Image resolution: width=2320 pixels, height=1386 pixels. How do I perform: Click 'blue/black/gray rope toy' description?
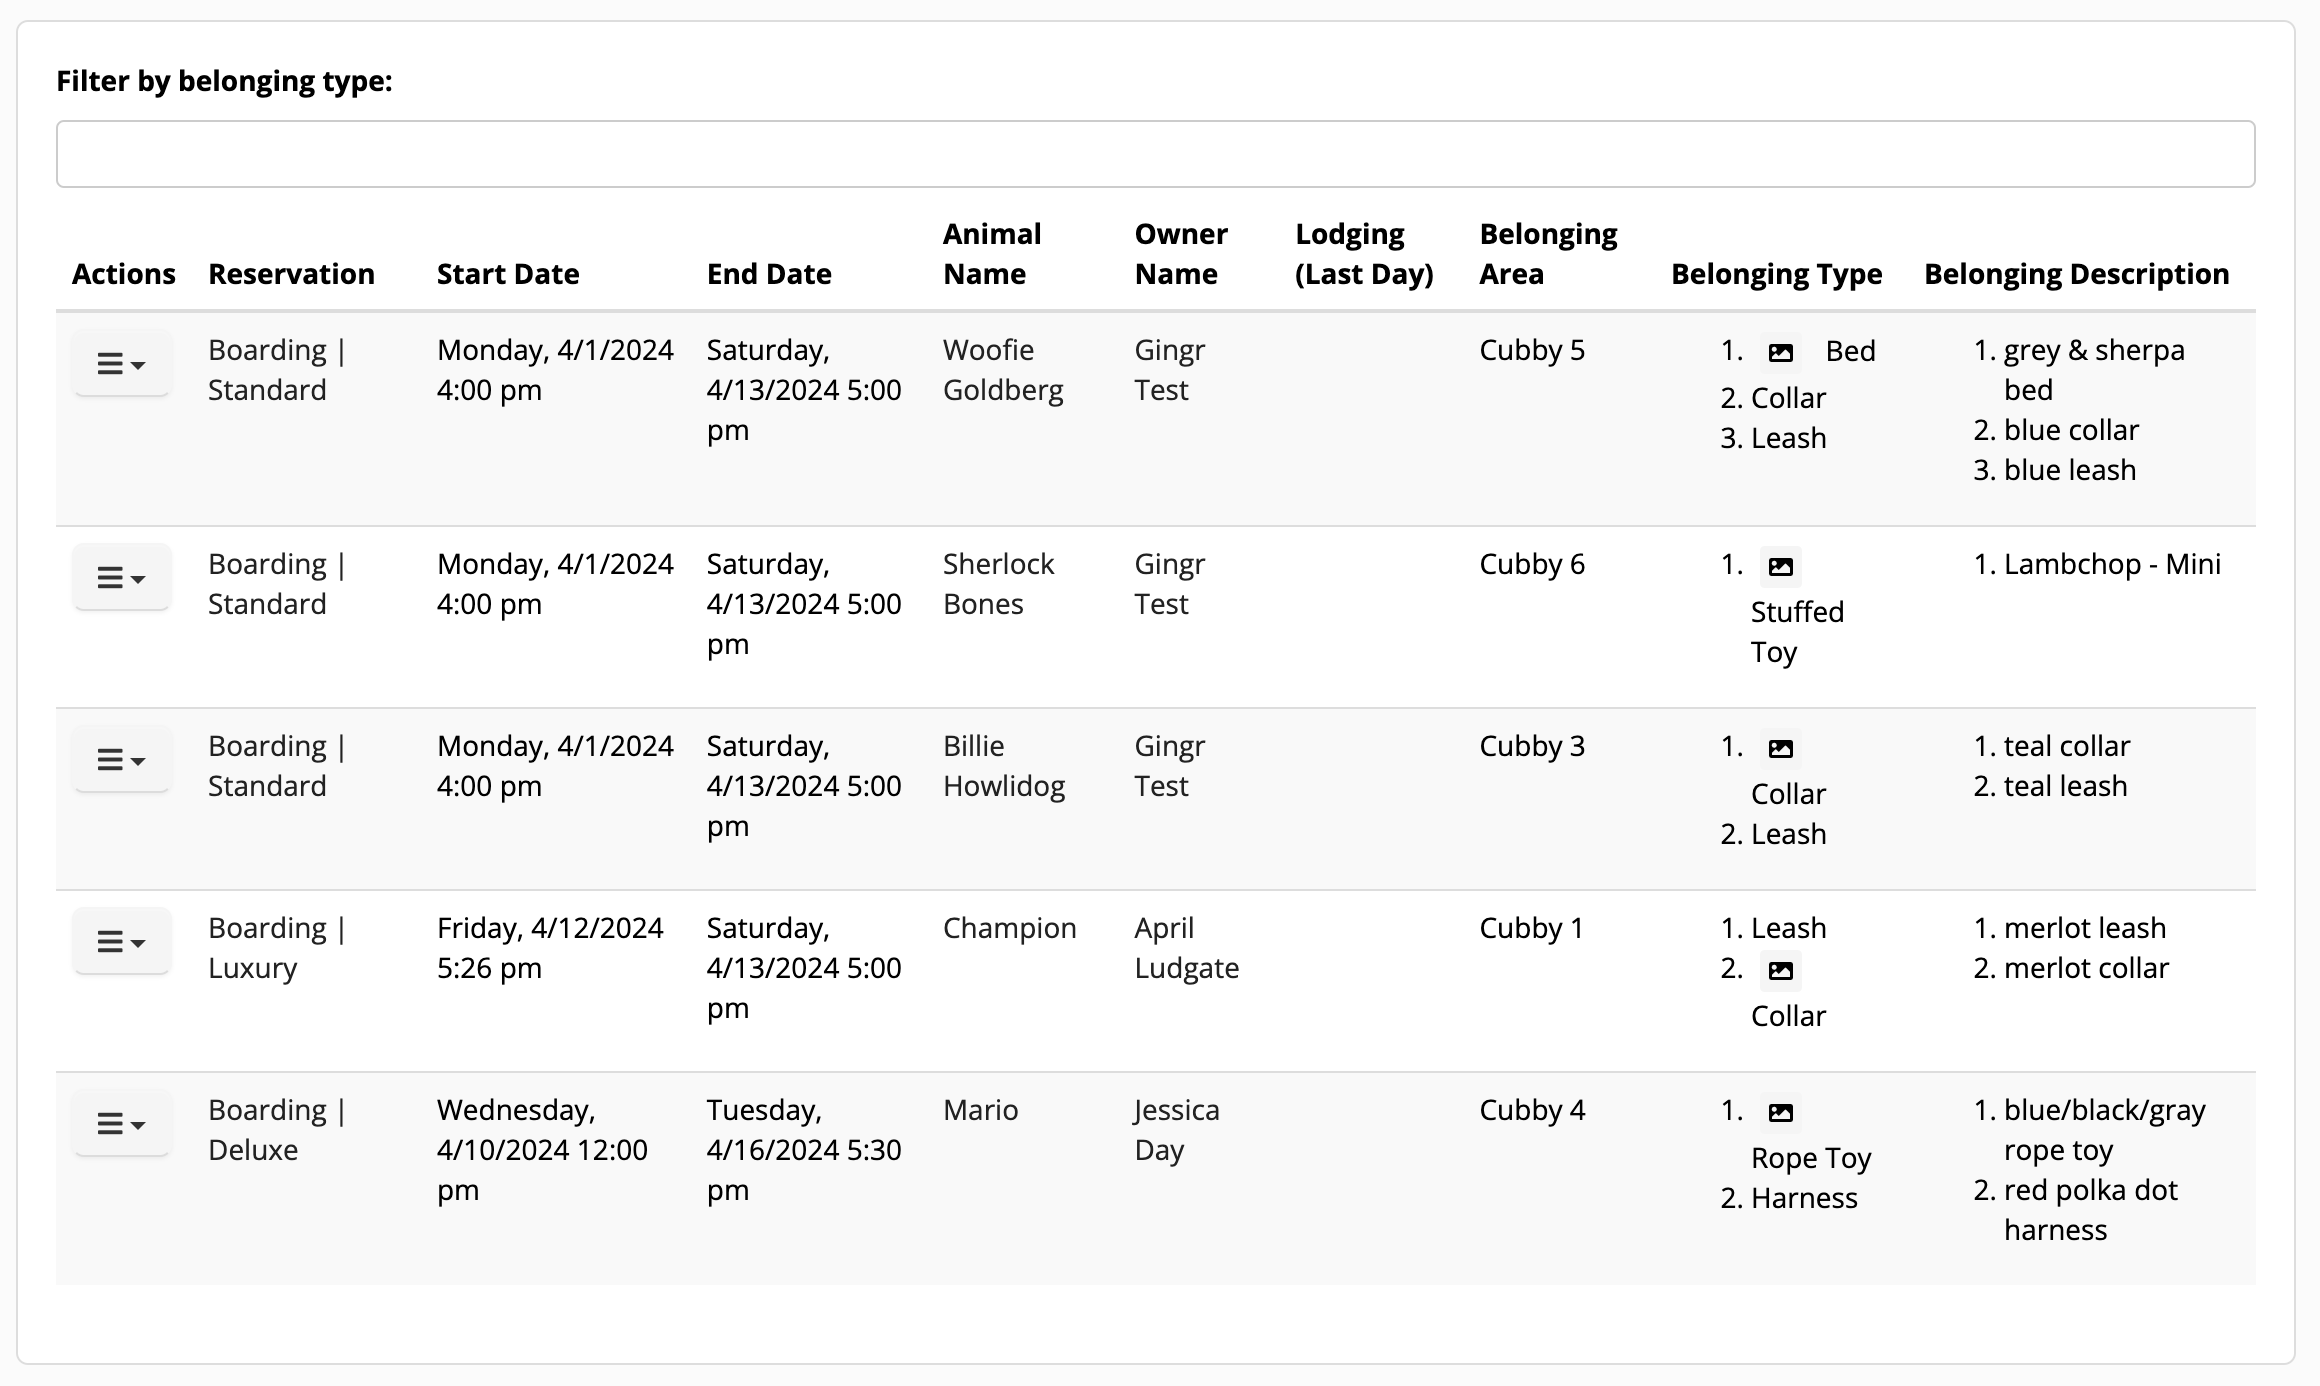(x=2105, y=1130)
